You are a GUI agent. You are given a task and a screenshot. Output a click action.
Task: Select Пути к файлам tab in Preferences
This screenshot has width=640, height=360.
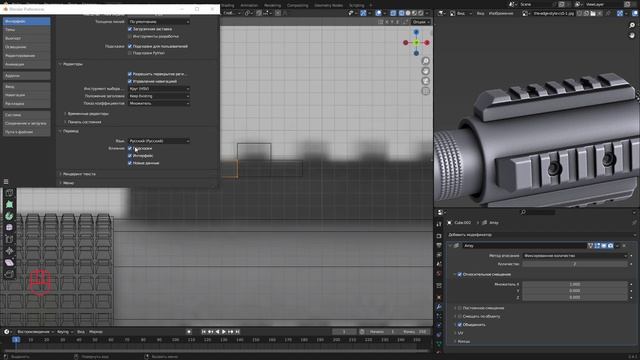(27, 132)
